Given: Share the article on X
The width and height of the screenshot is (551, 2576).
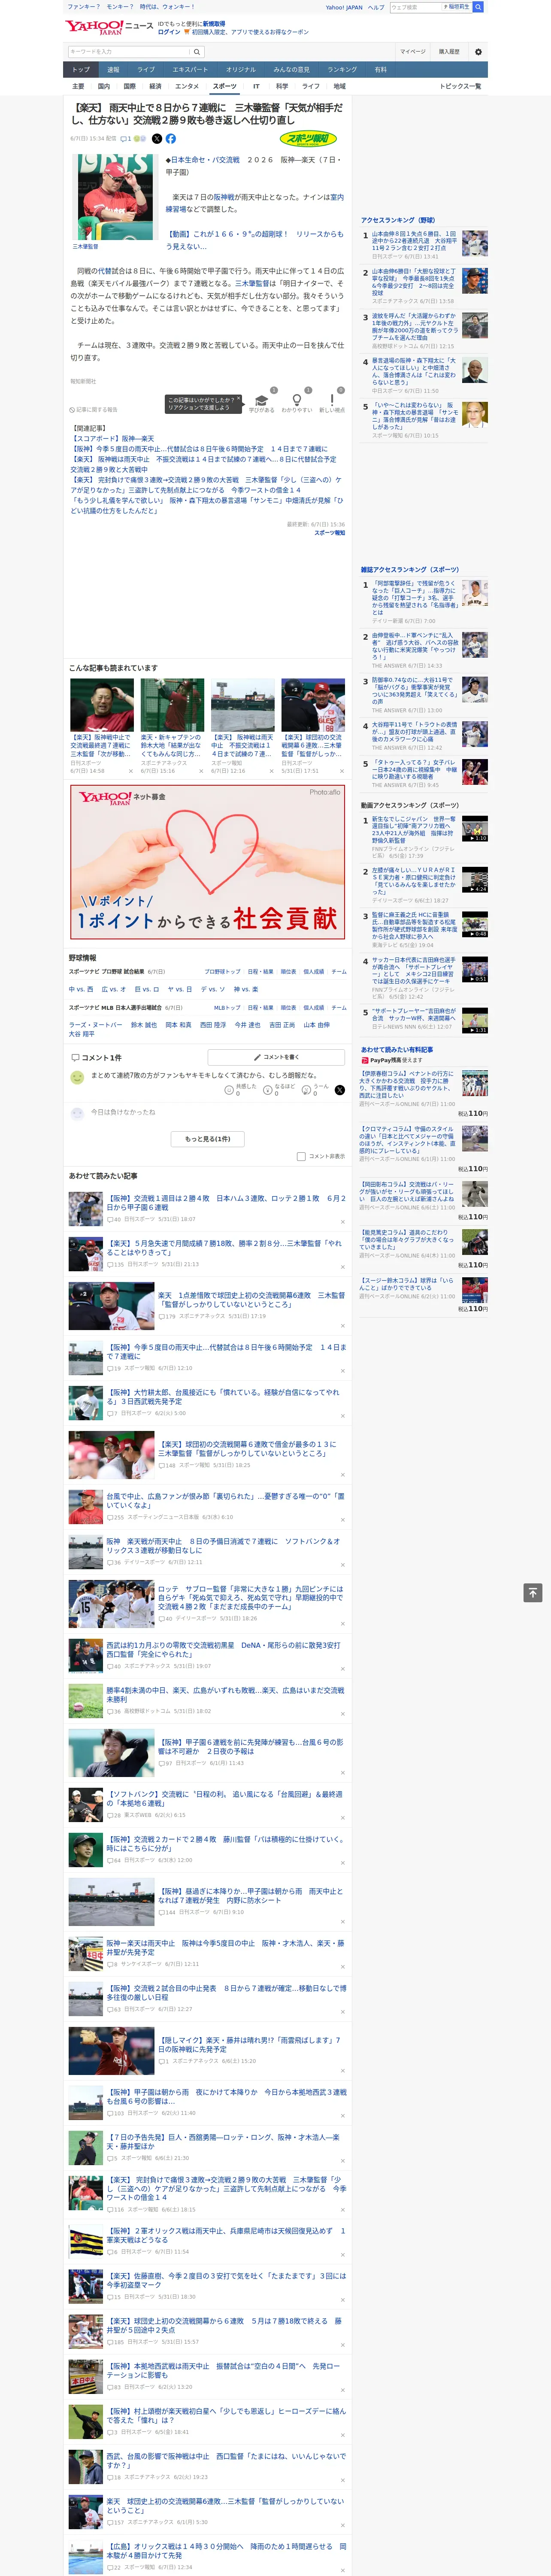Looking at the screenshot, I should [x=156, y=139].
